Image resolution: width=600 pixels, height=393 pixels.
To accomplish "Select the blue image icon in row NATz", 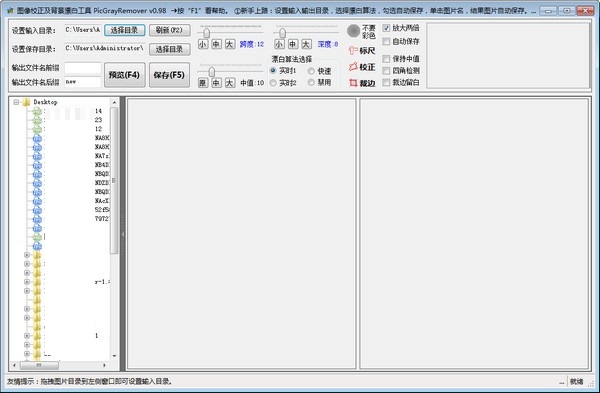I will (x=37, y=156).
